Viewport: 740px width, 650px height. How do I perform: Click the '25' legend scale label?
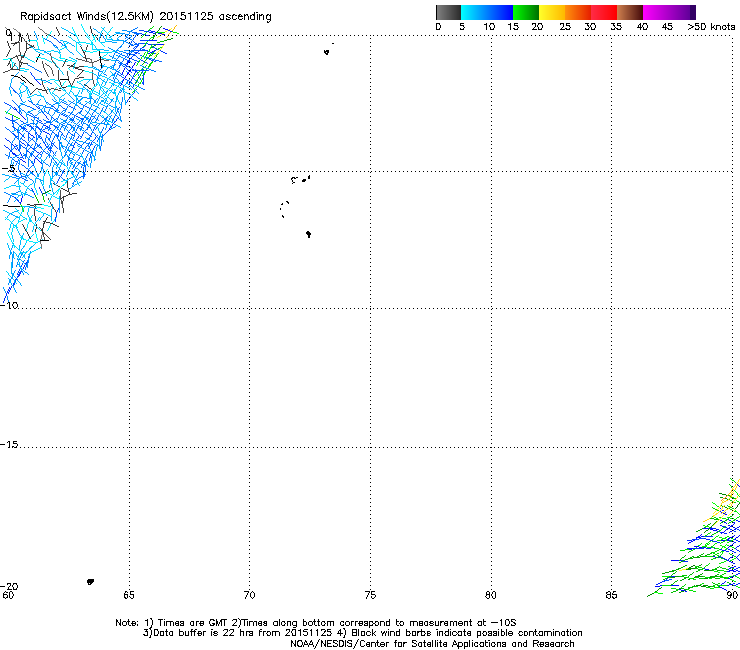565,27
